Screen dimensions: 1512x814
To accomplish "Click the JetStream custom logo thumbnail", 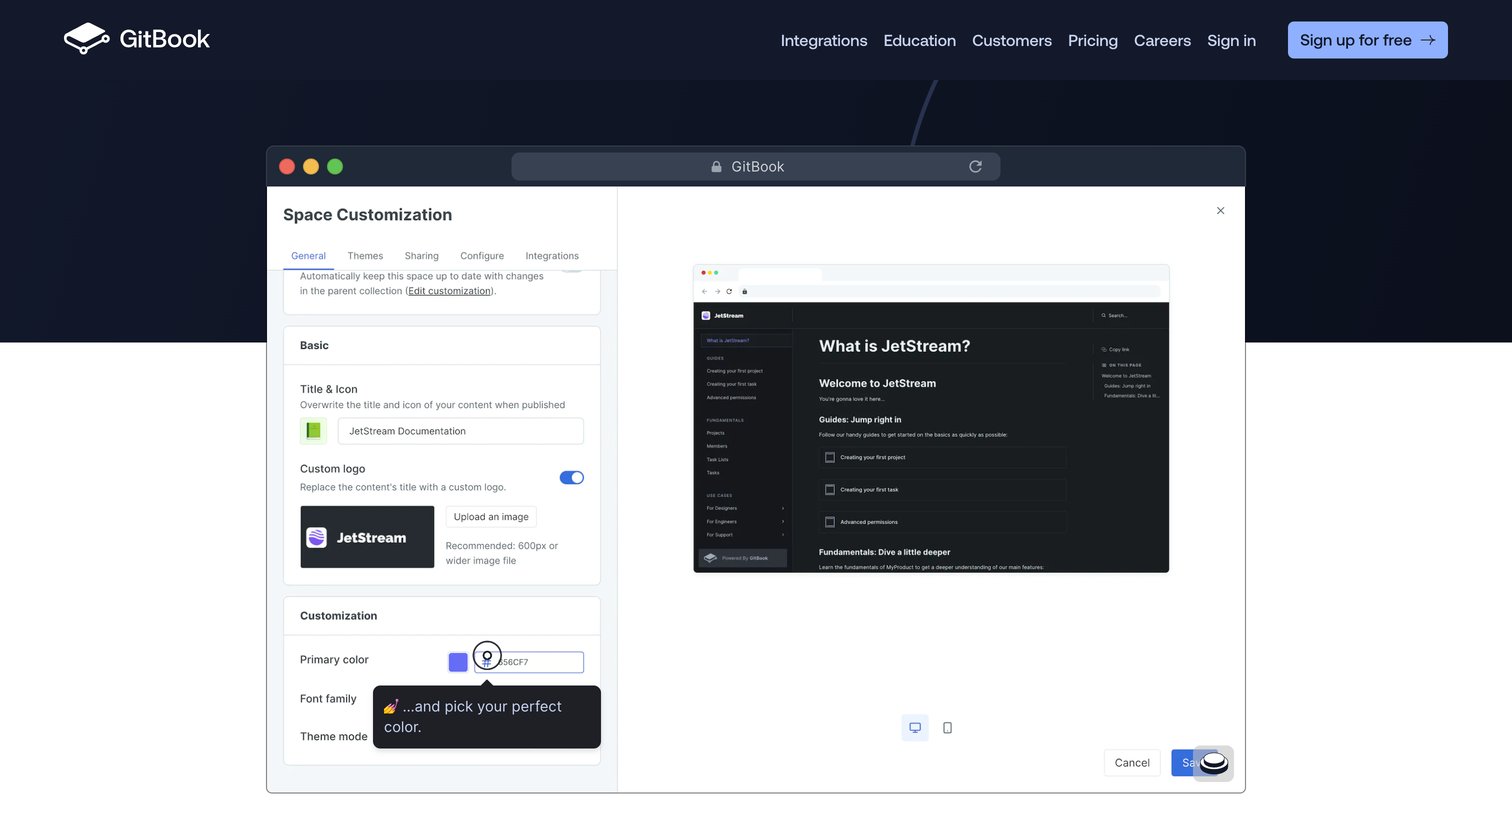I will pos(367,537).
